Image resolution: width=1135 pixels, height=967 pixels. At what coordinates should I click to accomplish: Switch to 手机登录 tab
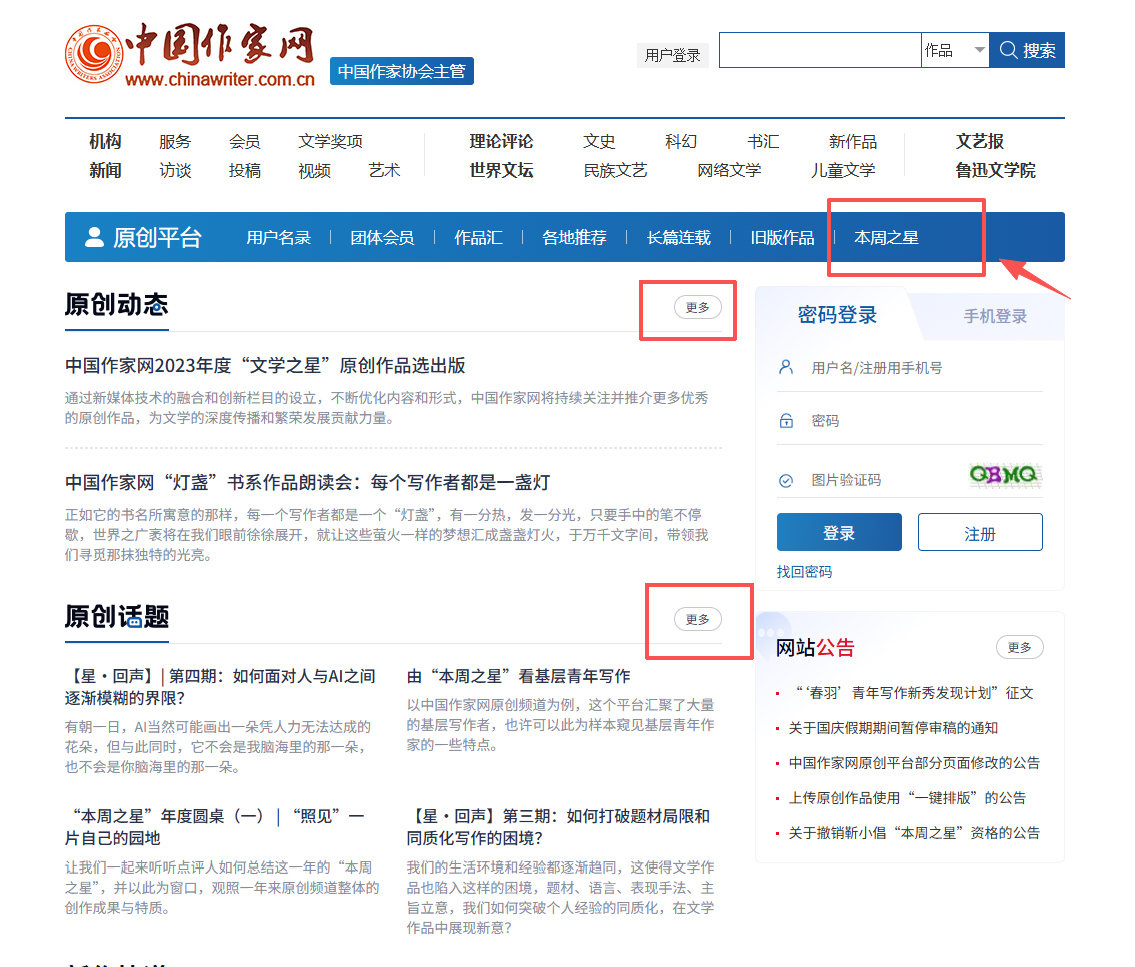point(994,316)
